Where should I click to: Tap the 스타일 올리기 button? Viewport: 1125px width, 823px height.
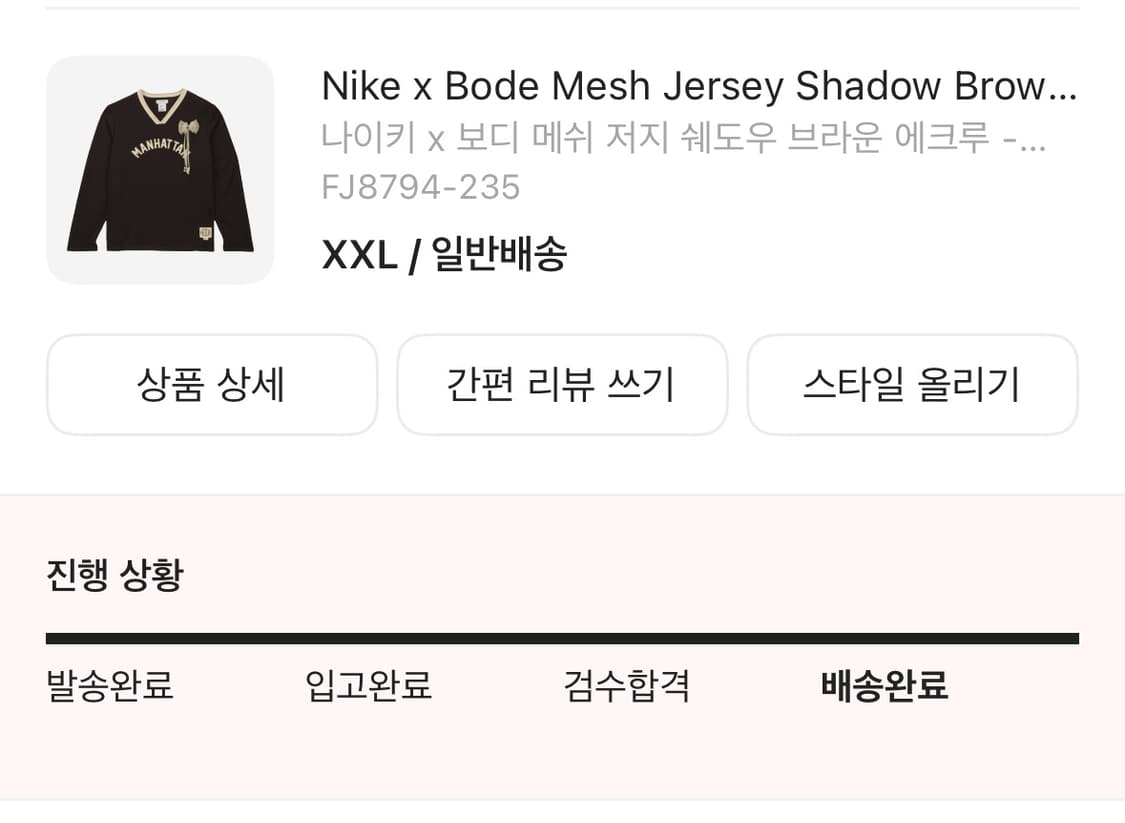(912, 385)
